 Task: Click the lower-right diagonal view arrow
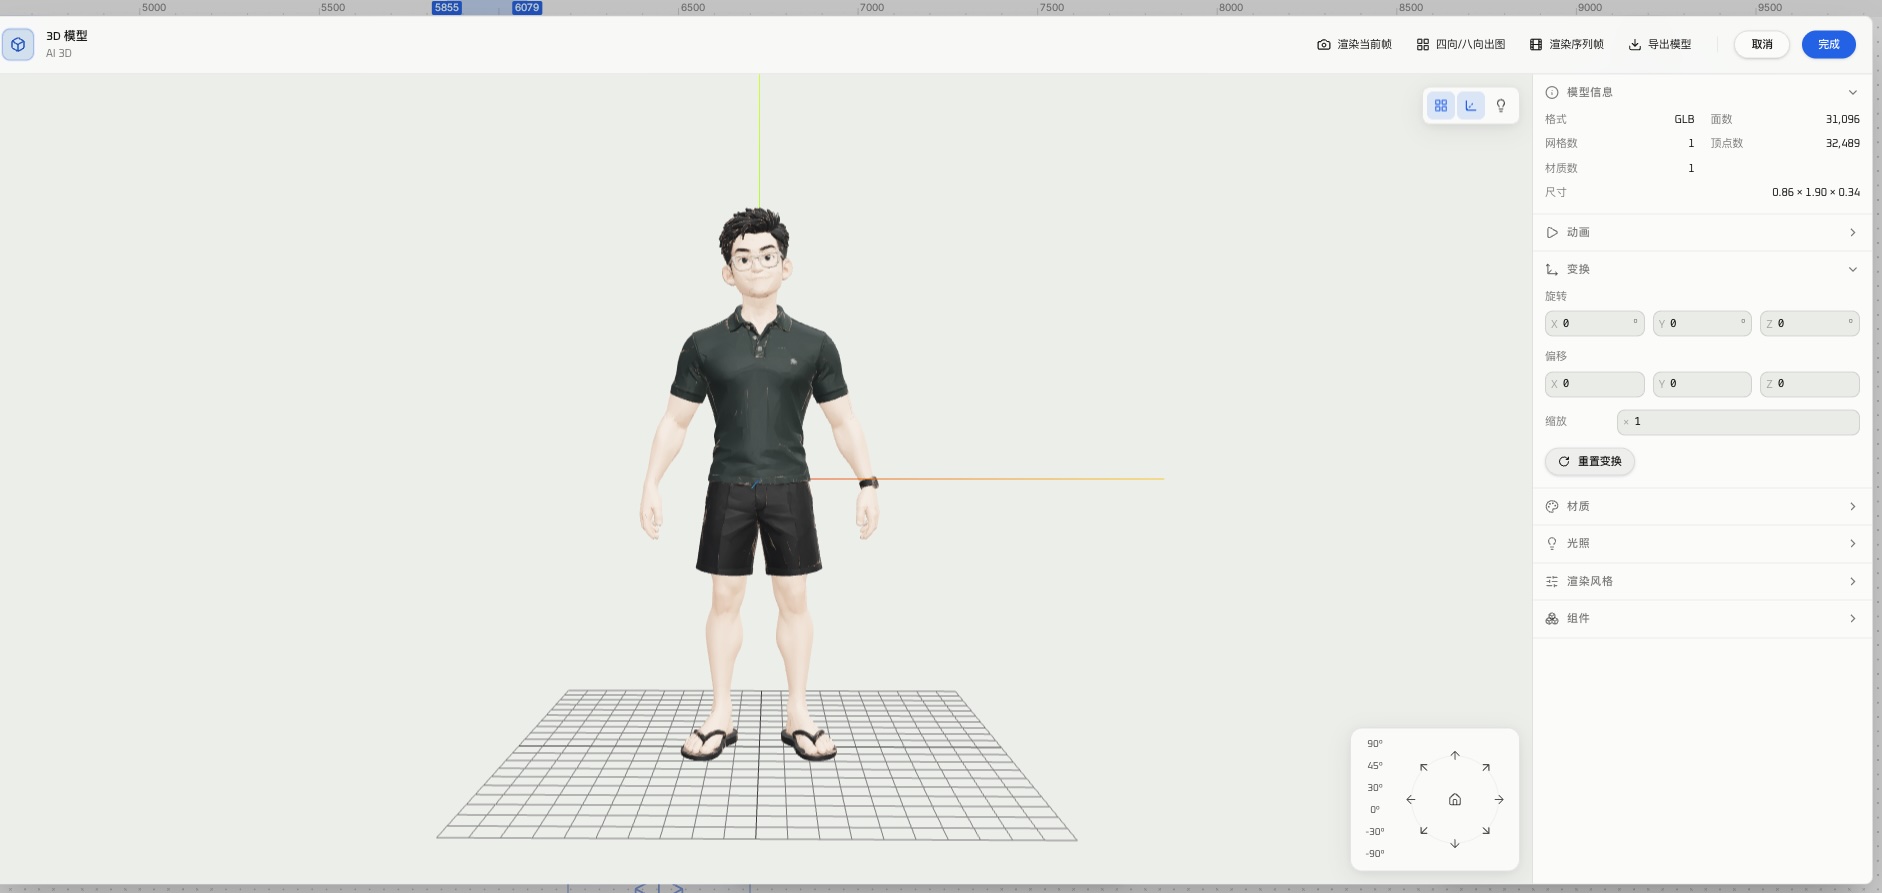point(1486,830)
